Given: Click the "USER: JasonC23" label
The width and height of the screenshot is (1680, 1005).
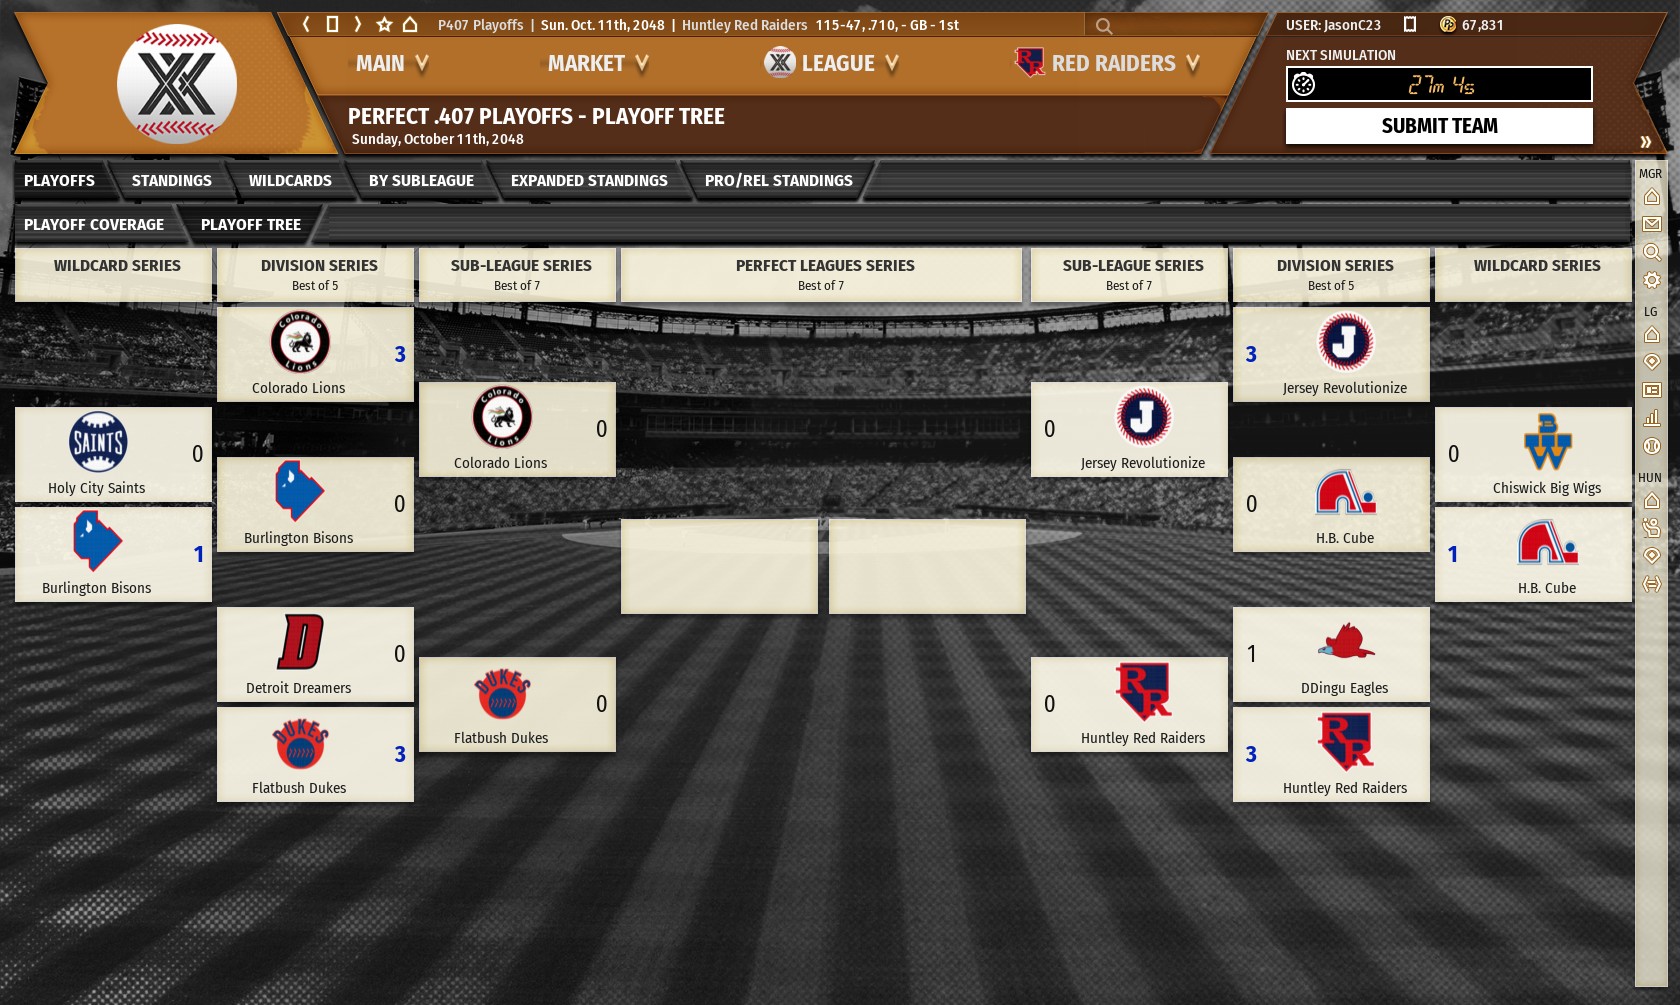Looking at the screenshot, I should click(1333, 25).
